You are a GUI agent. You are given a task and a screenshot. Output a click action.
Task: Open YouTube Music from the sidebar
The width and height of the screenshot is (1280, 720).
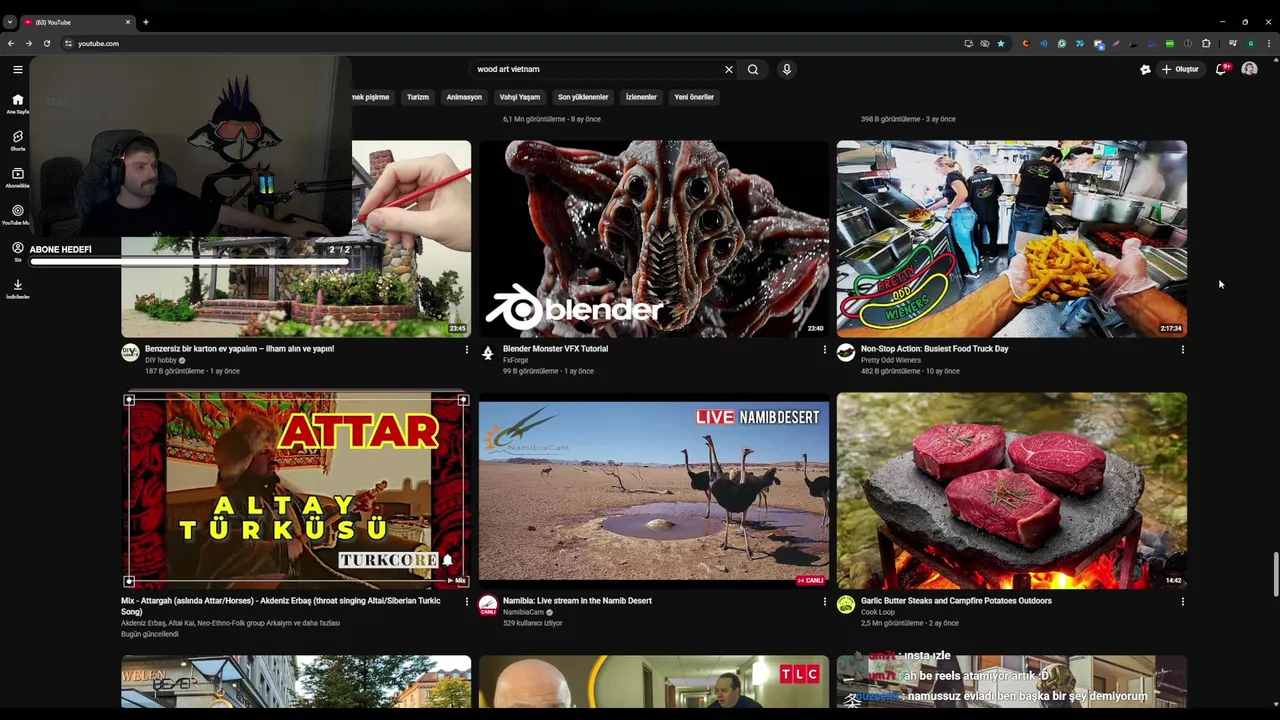click(17, 214)
